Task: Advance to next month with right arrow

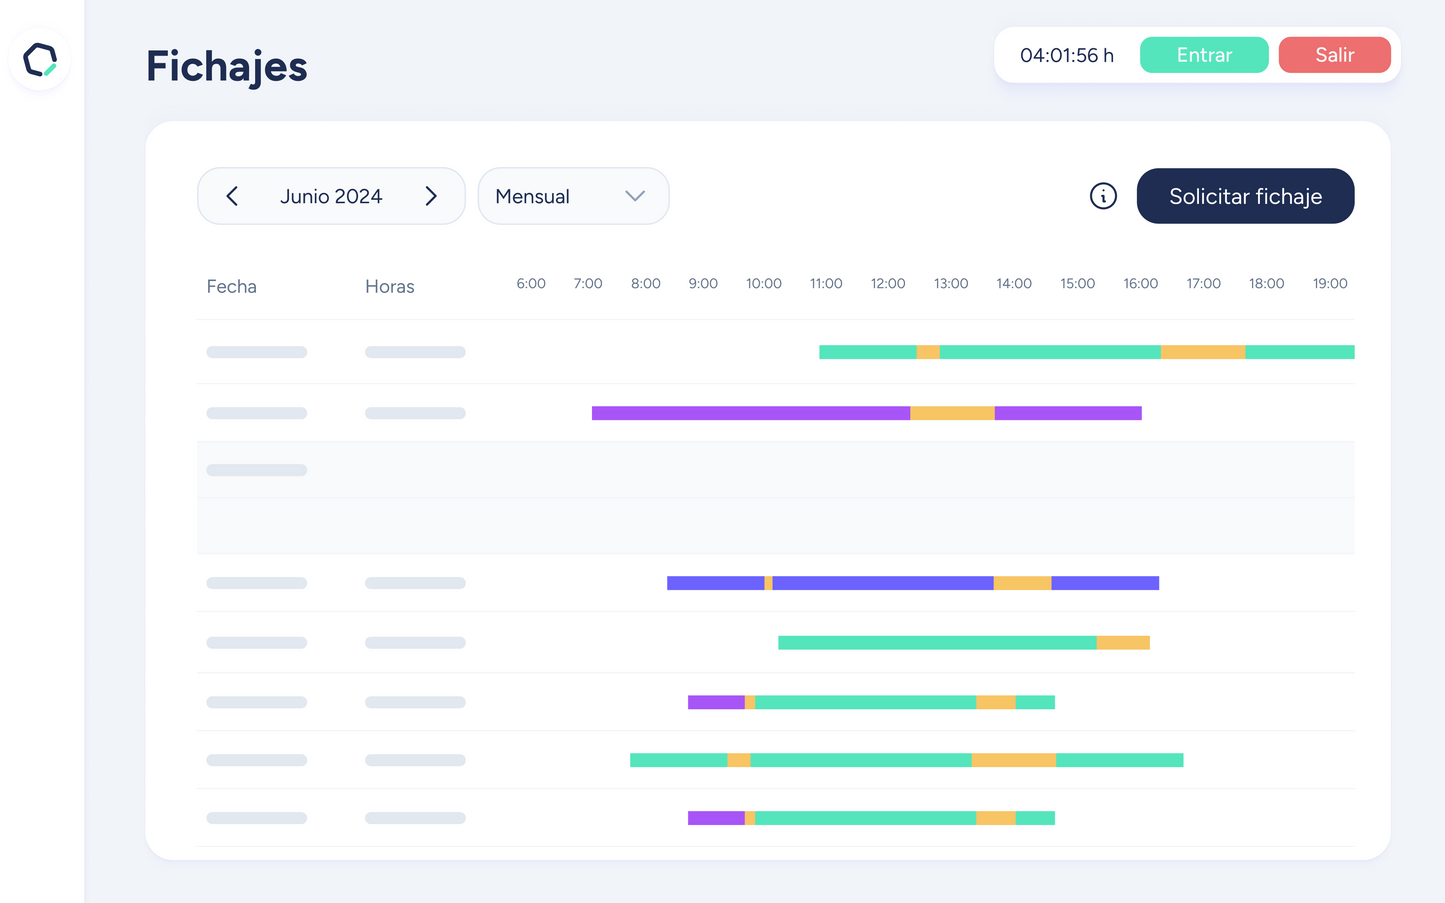Action: (431, 196)
